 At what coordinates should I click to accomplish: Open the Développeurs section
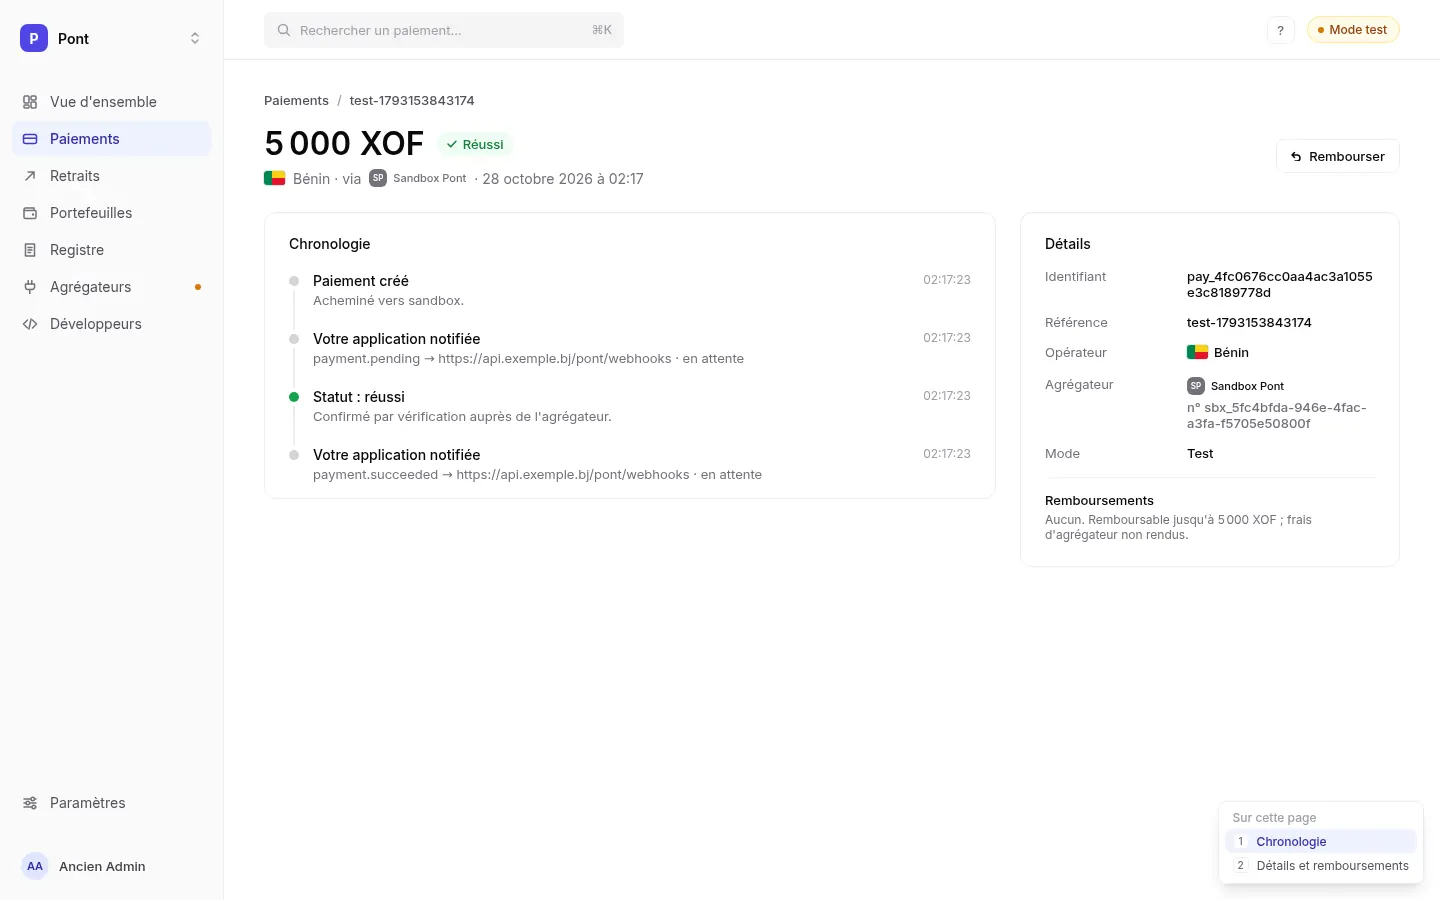point(111,324)
